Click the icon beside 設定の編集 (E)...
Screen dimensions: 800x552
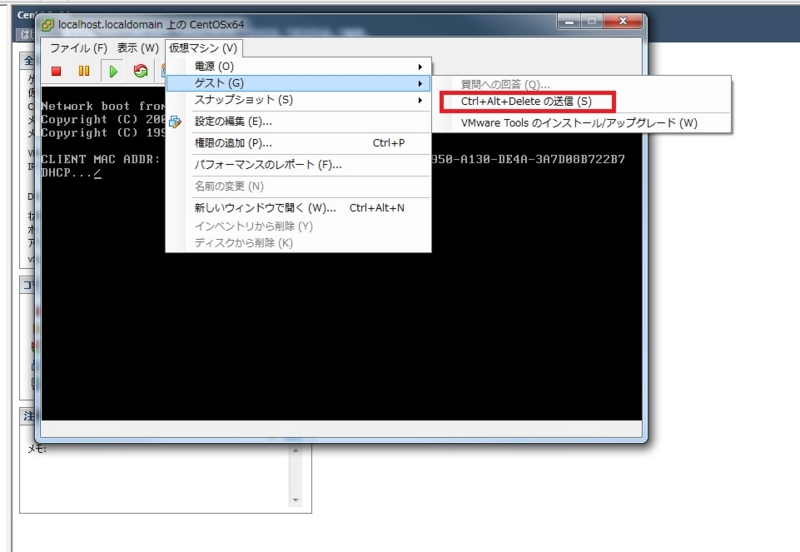point(175,121)
